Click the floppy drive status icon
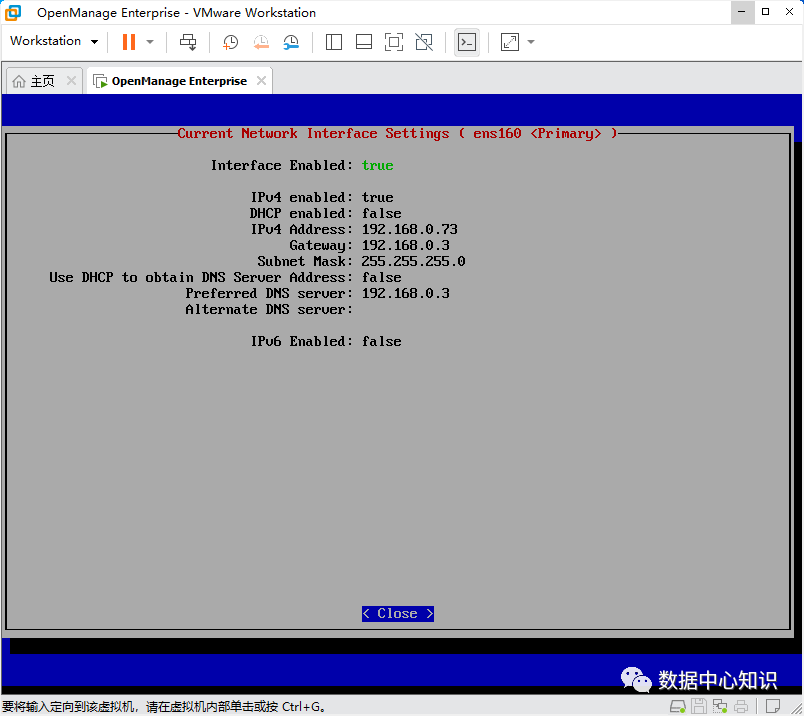 coord(698,706)
